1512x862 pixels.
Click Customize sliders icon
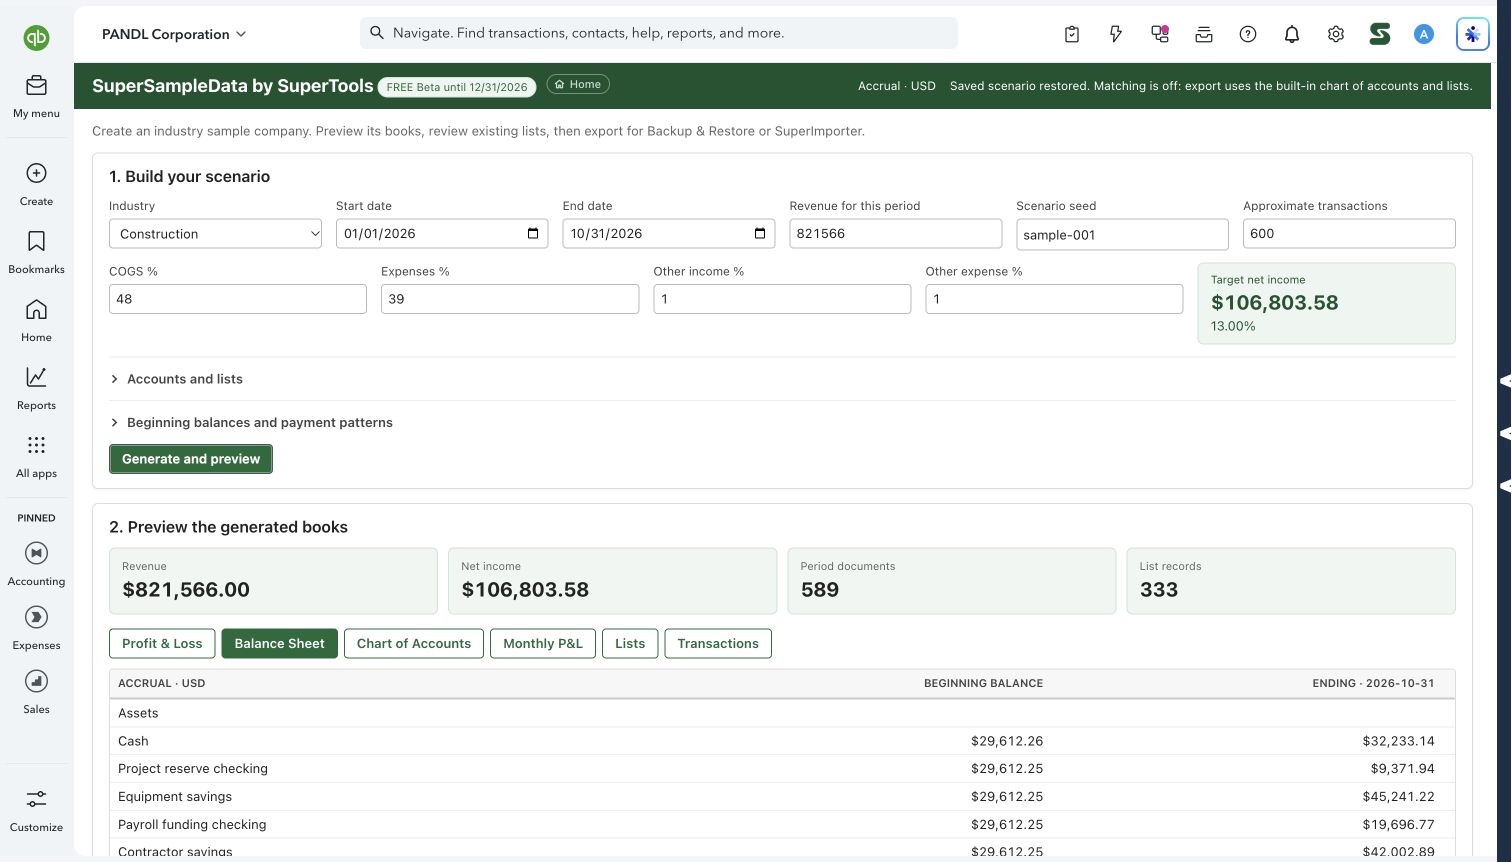(36, 799)
